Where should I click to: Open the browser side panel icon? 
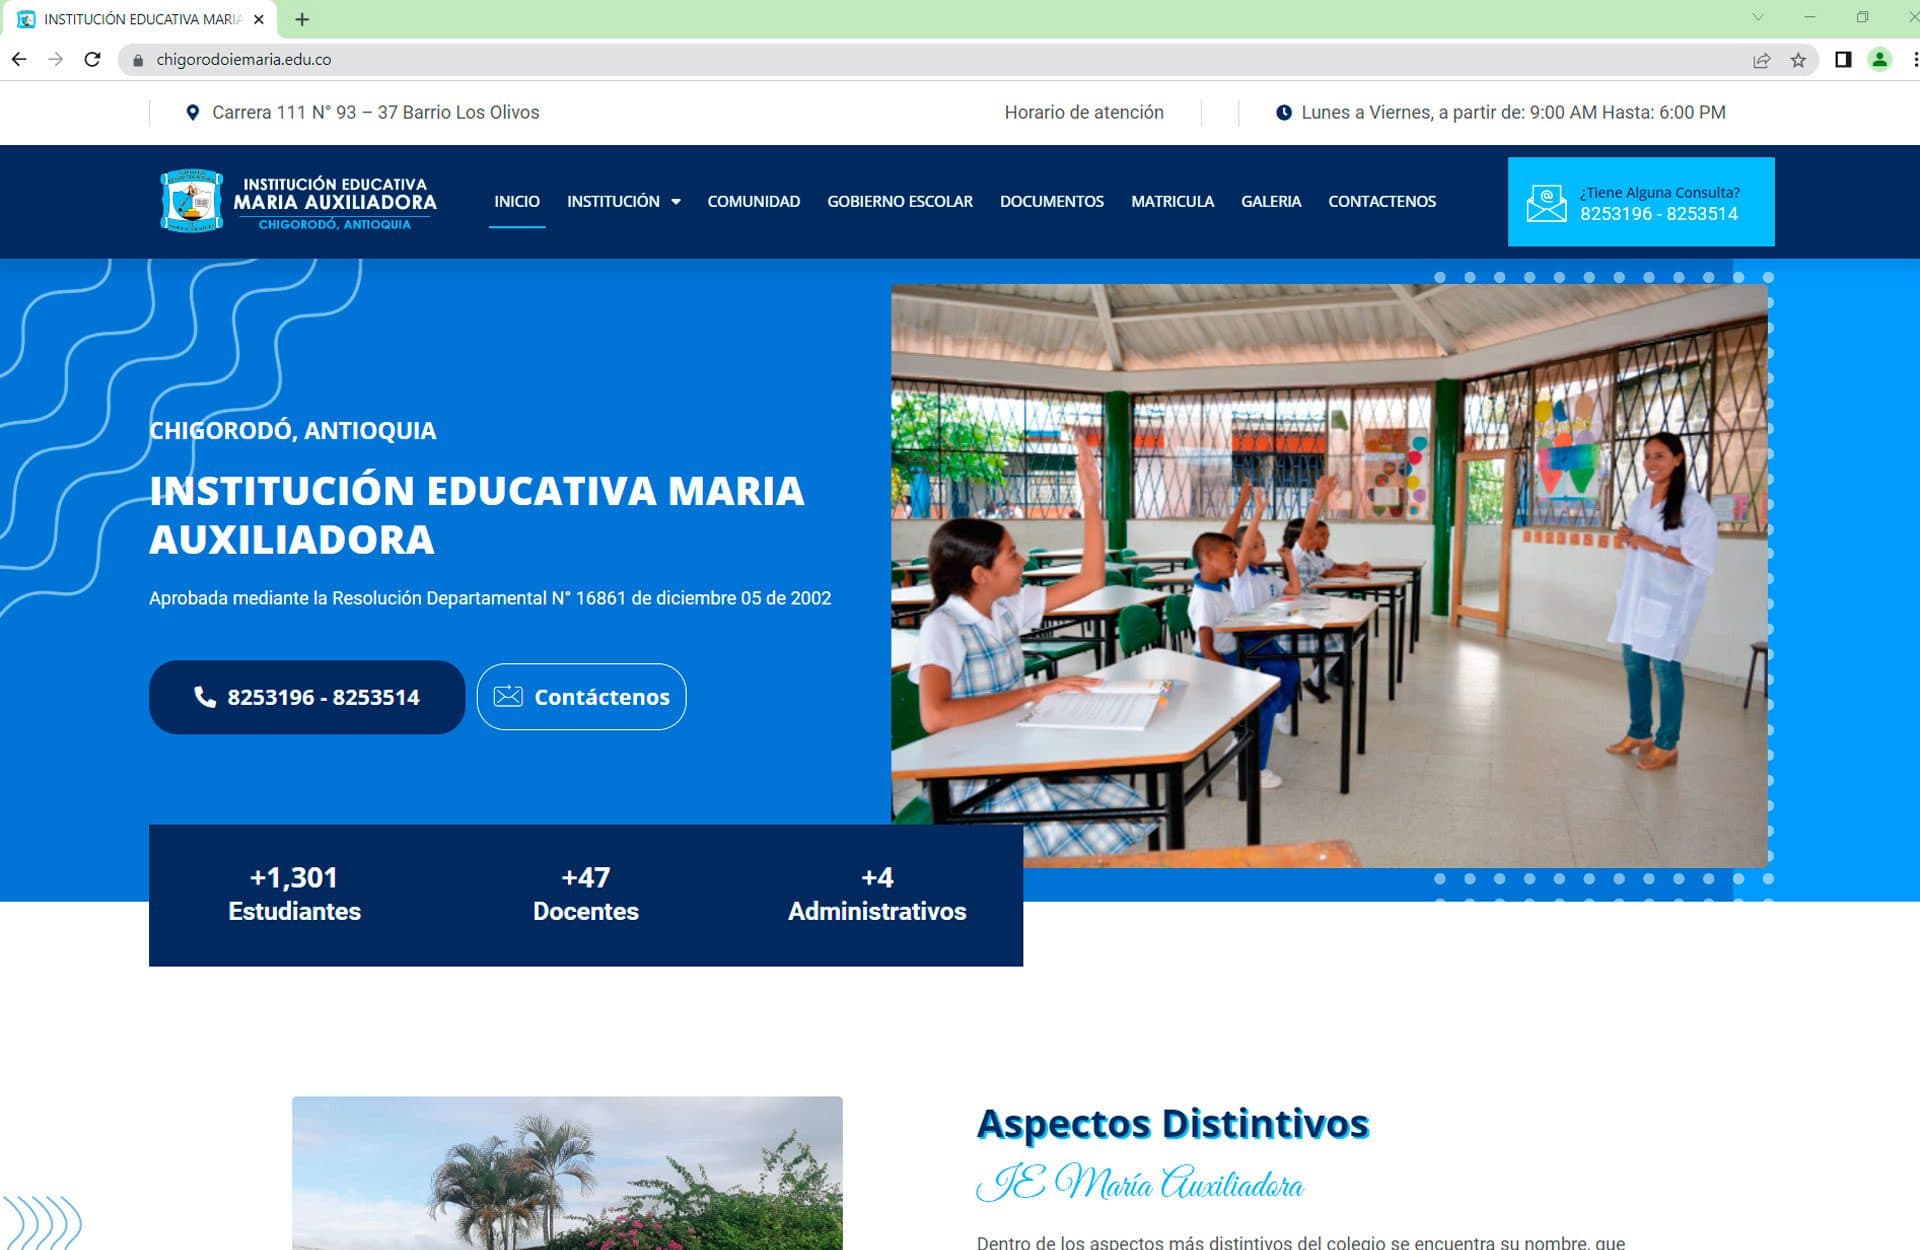1843,60
